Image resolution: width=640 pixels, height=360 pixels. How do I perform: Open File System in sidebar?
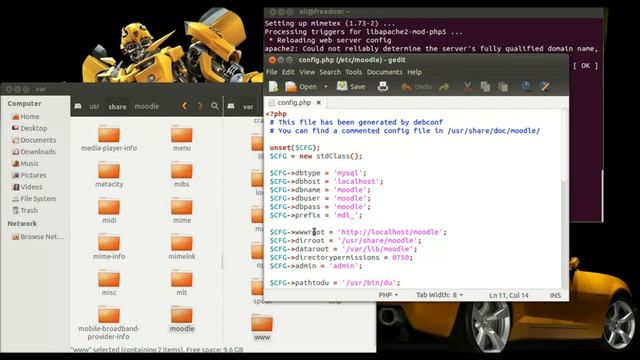(x=34, y=199)
